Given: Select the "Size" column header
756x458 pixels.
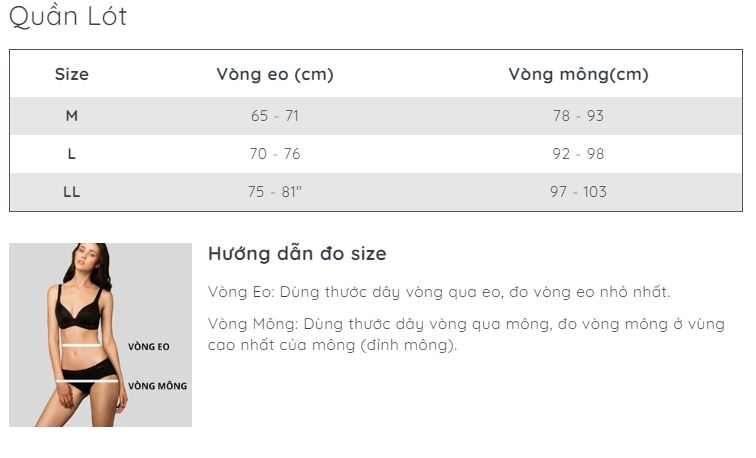Looking at the screenshot, I should pos(72,74).
